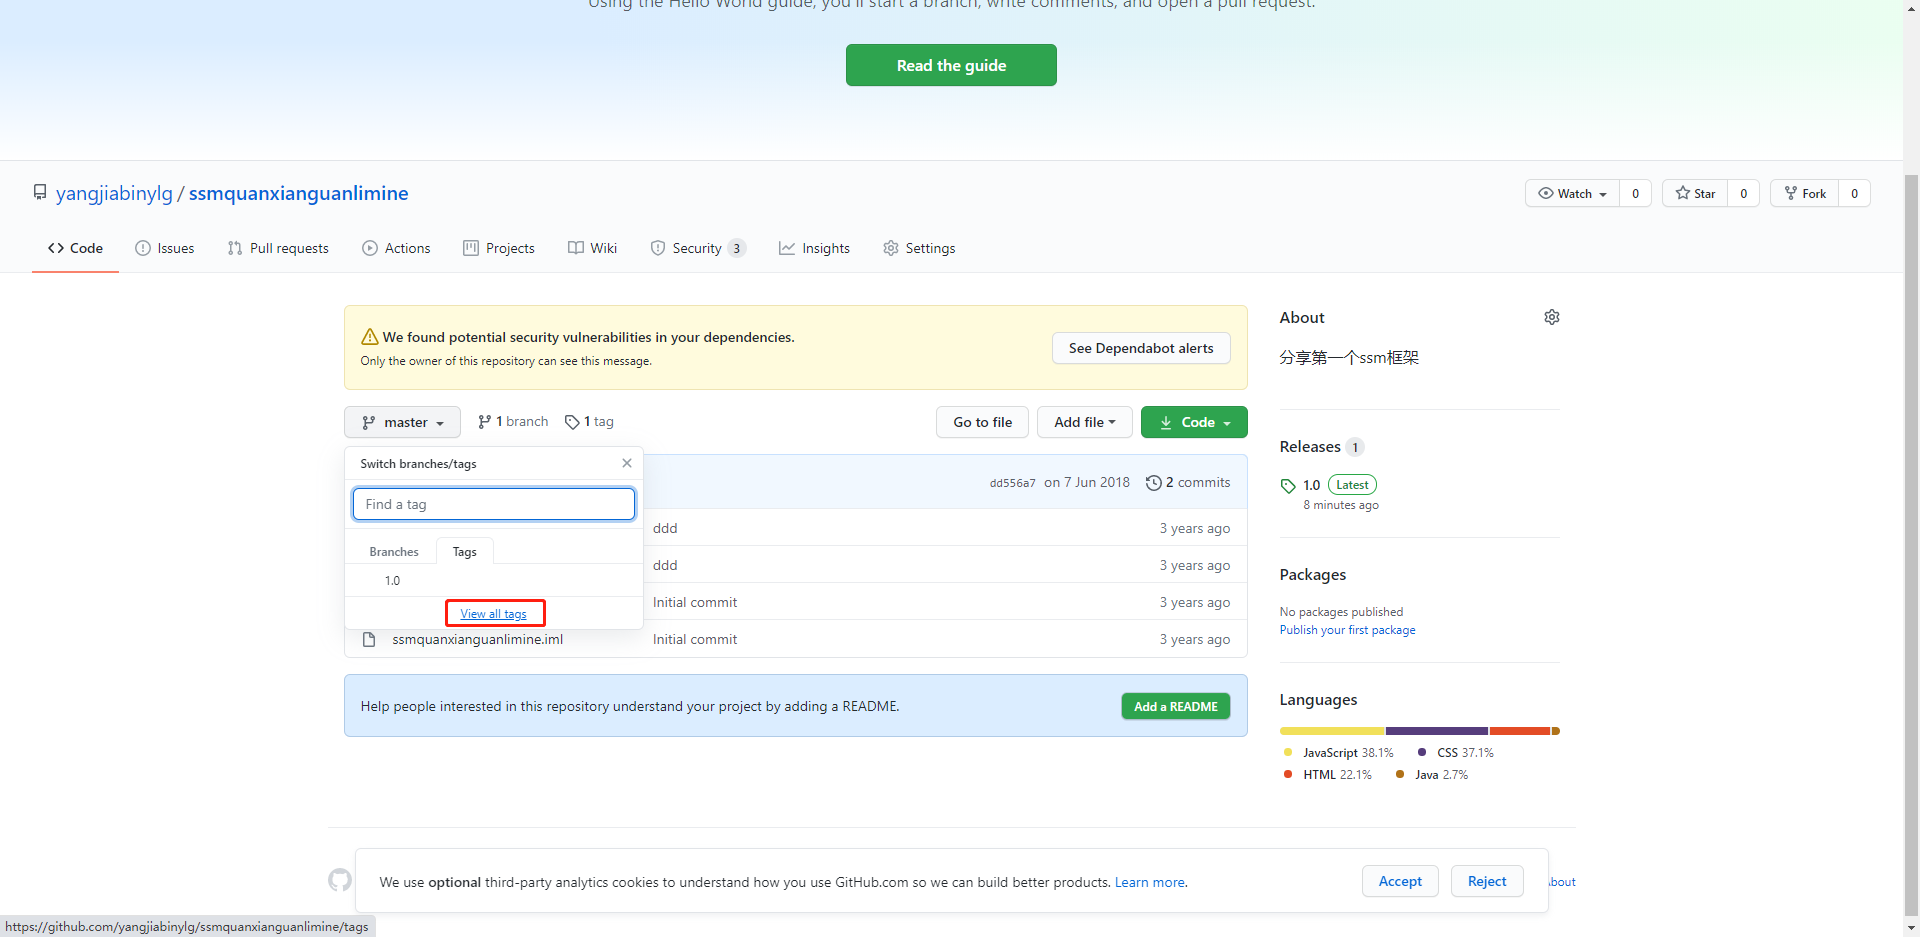Open the Security tab
Screen dimensions: 1920x937
[x=698, y=248]
